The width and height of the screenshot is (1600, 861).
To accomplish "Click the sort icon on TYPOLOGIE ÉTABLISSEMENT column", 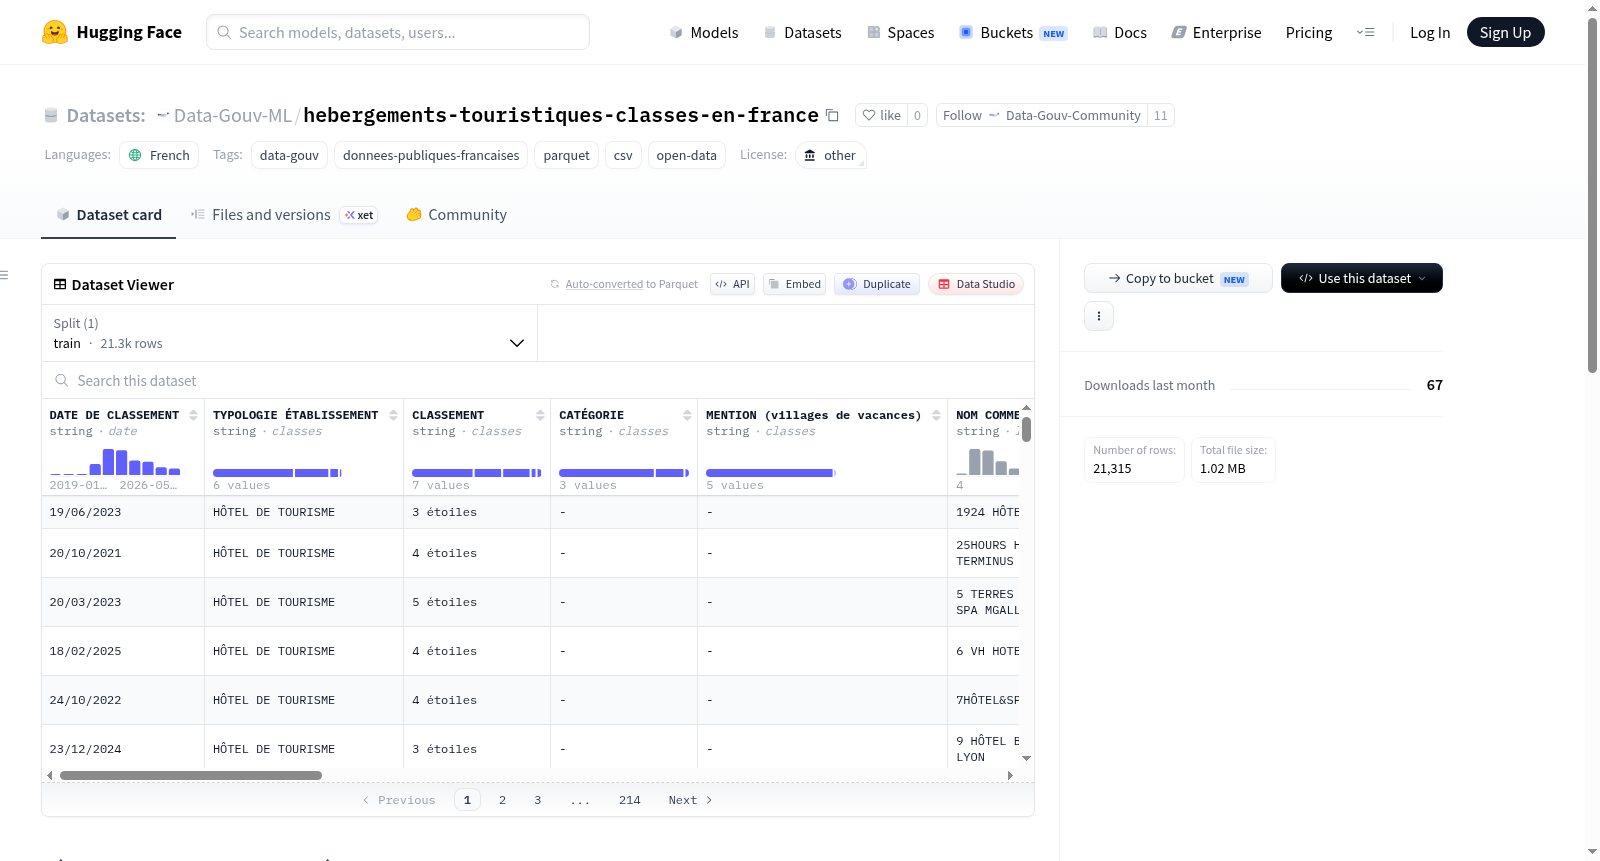I will click(x=393, y=415).
